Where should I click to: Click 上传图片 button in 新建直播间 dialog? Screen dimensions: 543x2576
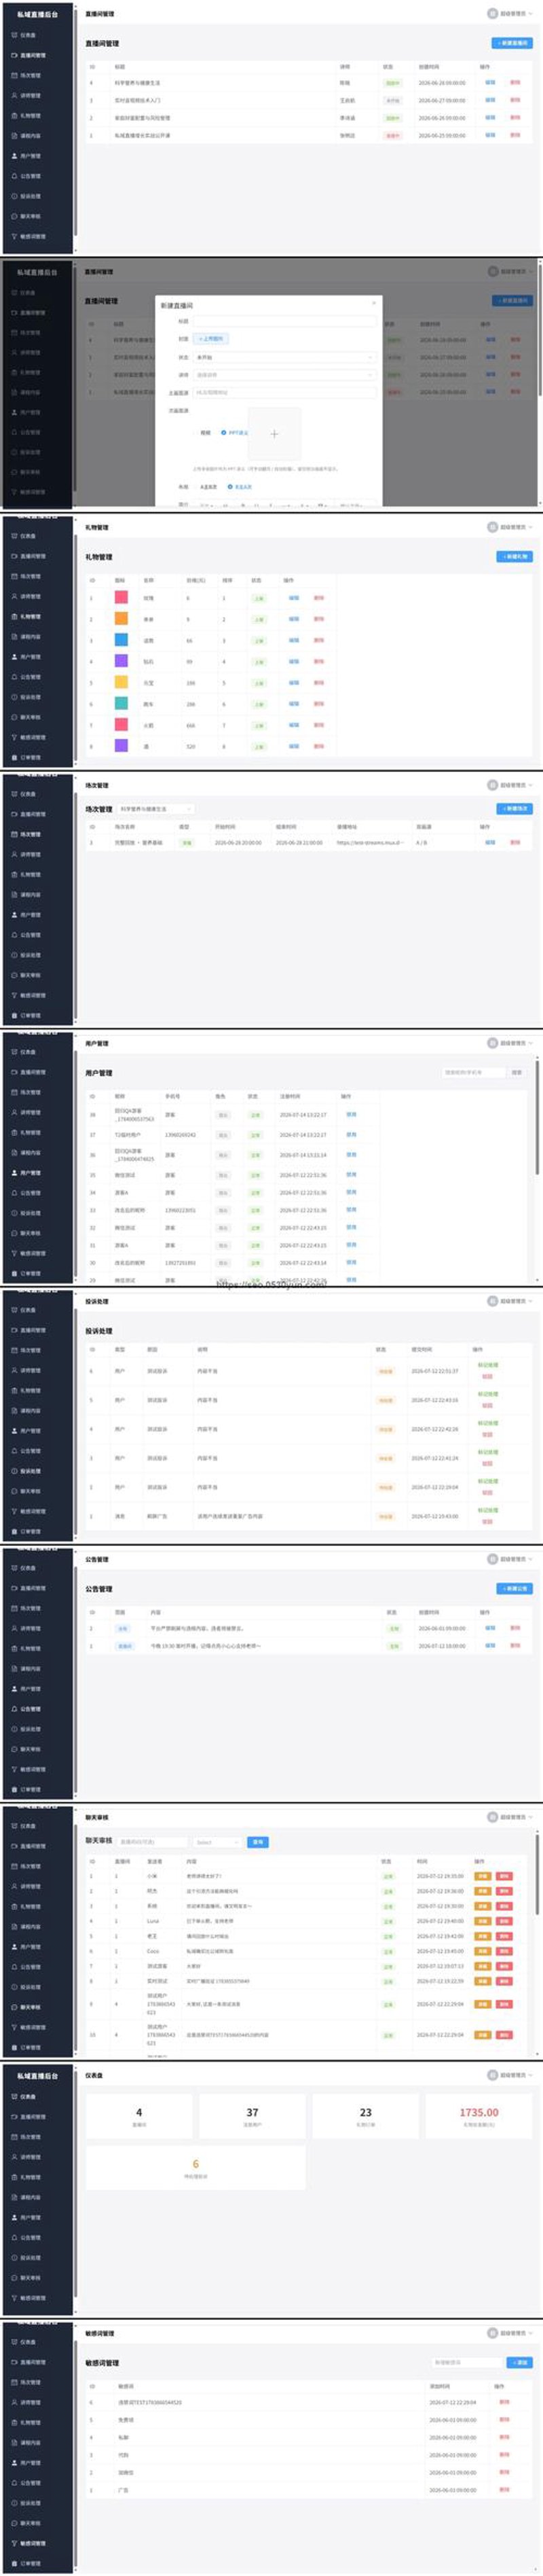[211, 339]
